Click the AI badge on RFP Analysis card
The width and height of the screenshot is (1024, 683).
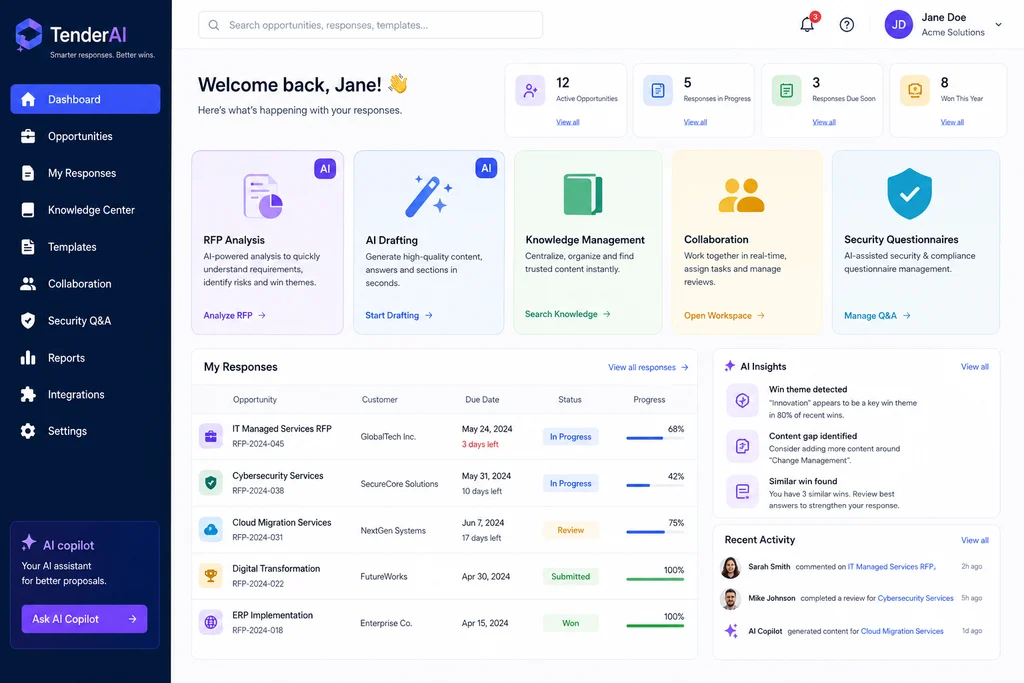pos(325,168)
